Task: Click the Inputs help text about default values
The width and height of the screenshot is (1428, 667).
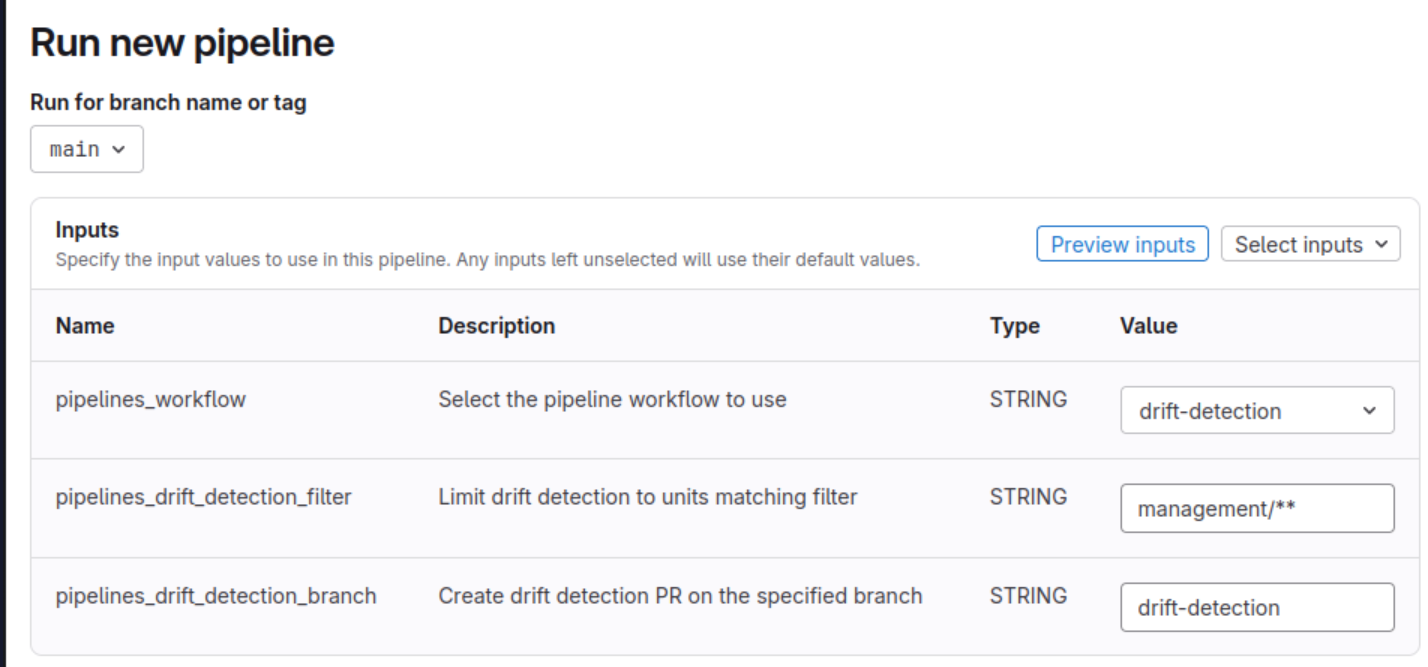Action: (x=487, y=260)
